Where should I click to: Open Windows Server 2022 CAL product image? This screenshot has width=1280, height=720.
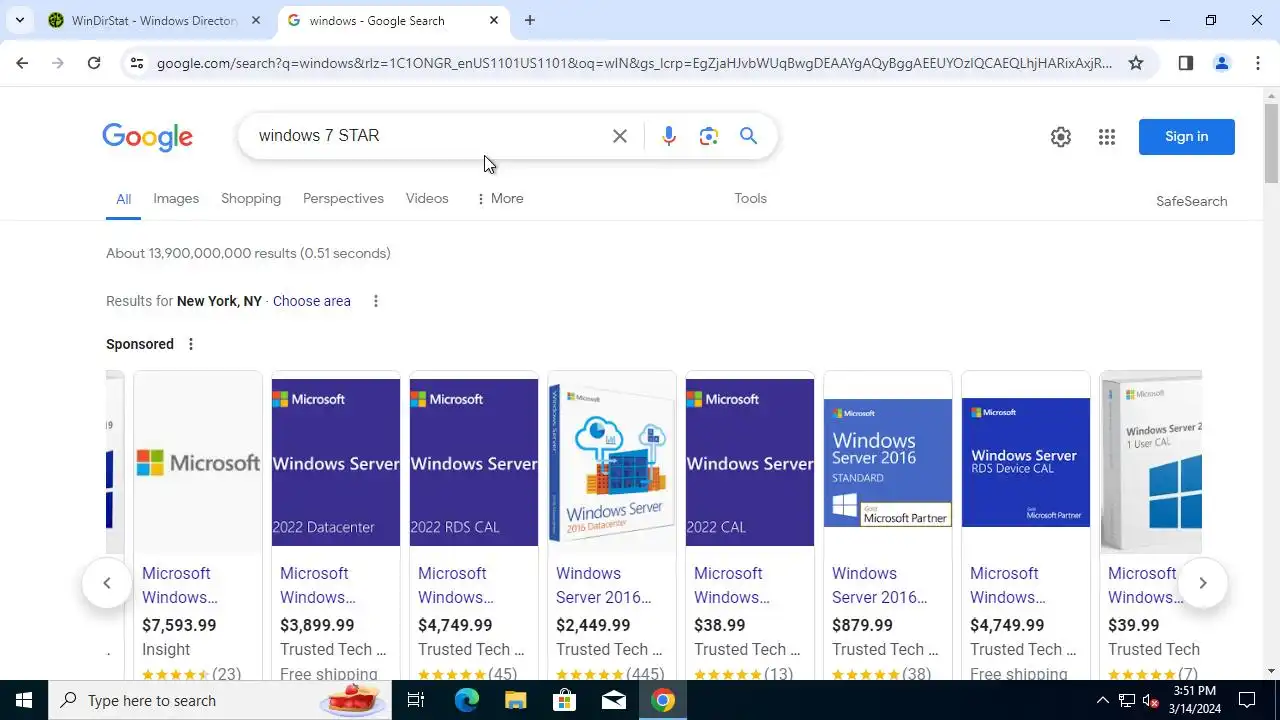(750, 462)
